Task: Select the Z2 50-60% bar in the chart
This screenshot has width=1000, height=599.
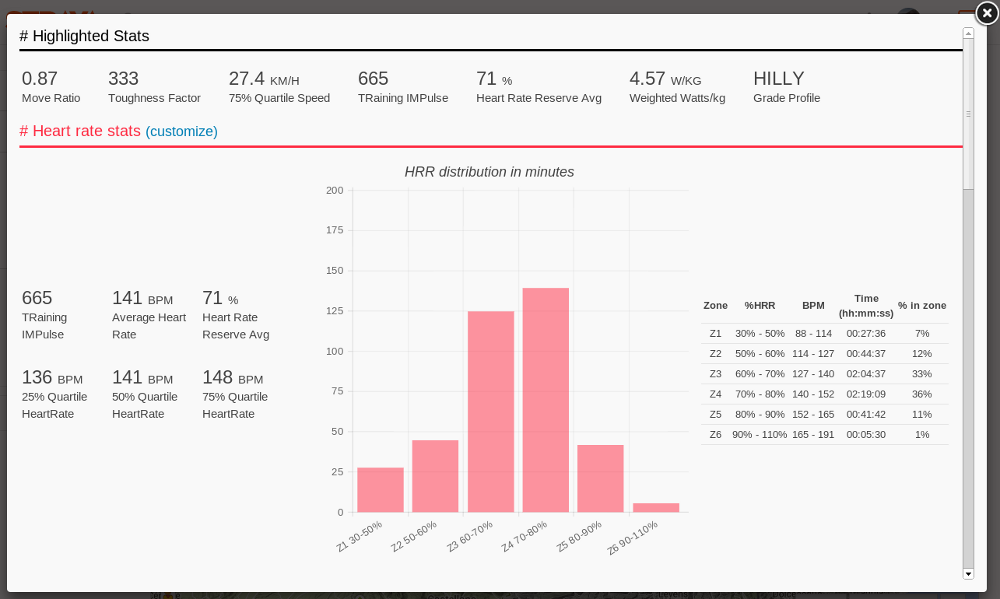Action: (435, 476)
